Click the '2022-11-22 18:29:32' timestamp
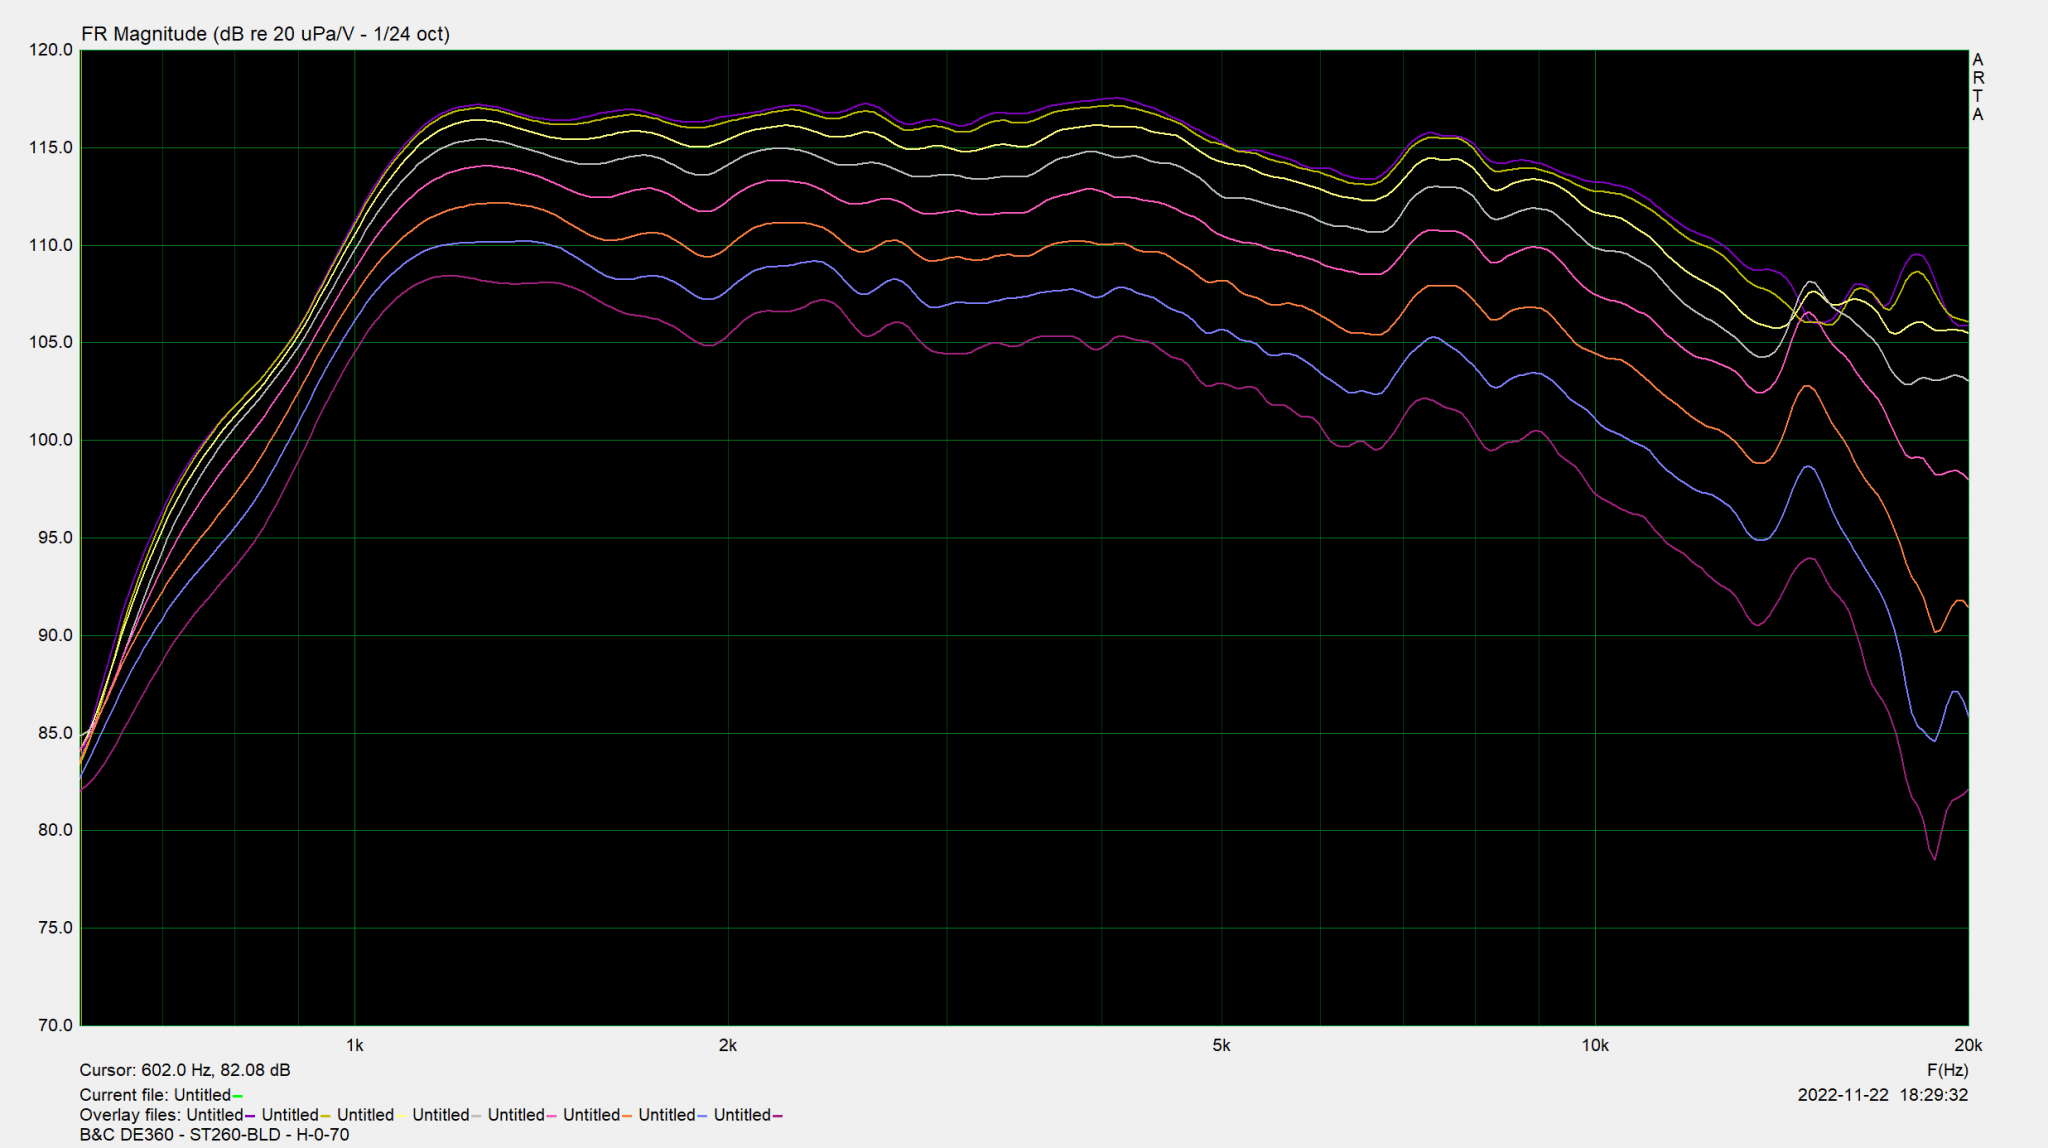This screenshot has height=1148, width=2048. (x=1883, y=1095)
